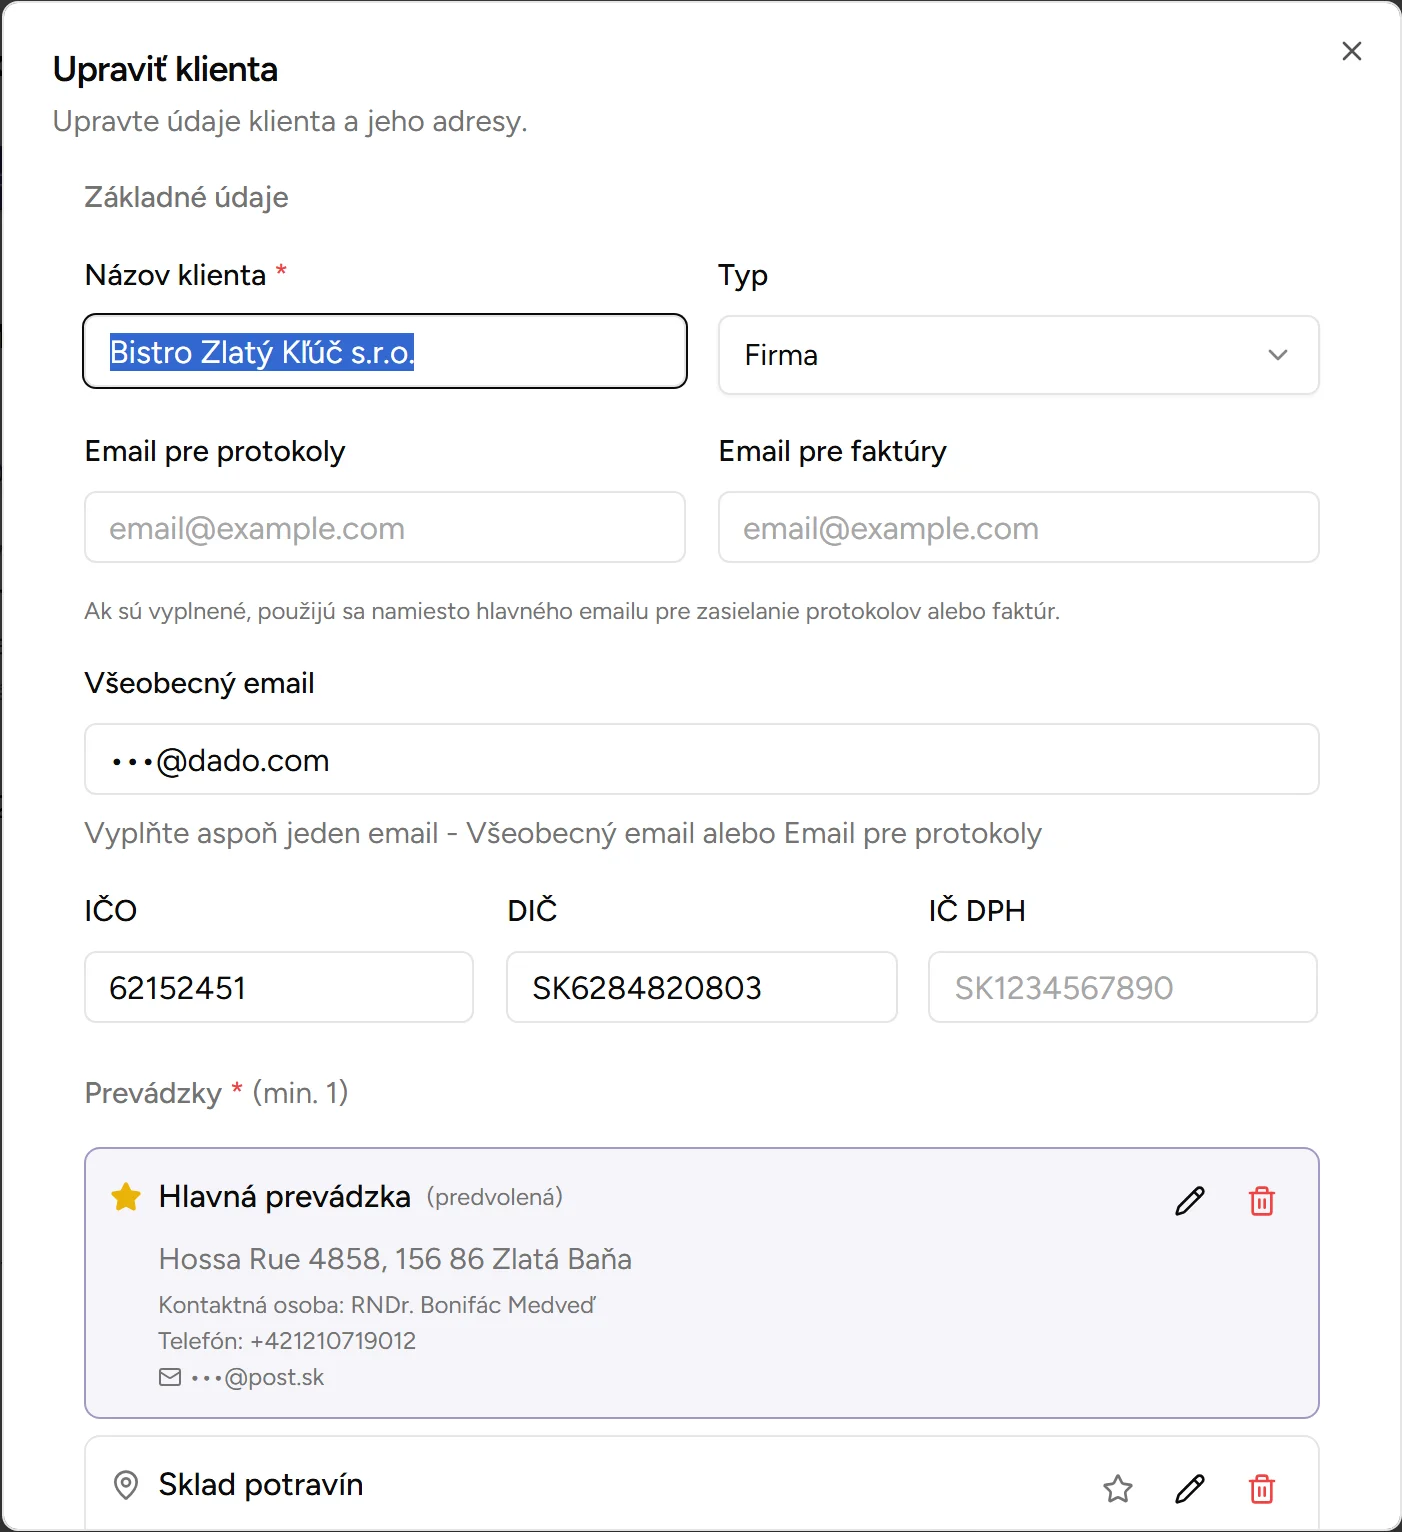1402x1532 pixels.
Task: Click into the DIČ field
Action: click(x=700, y=987)
